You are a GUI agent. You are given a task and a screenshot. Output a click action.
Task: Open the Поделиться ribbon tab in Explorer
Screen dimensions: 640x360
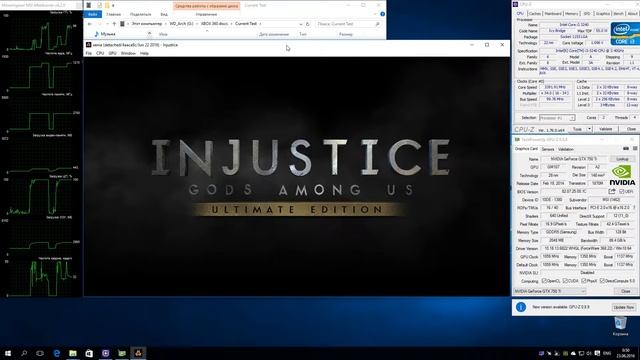(x=140, y=14)
